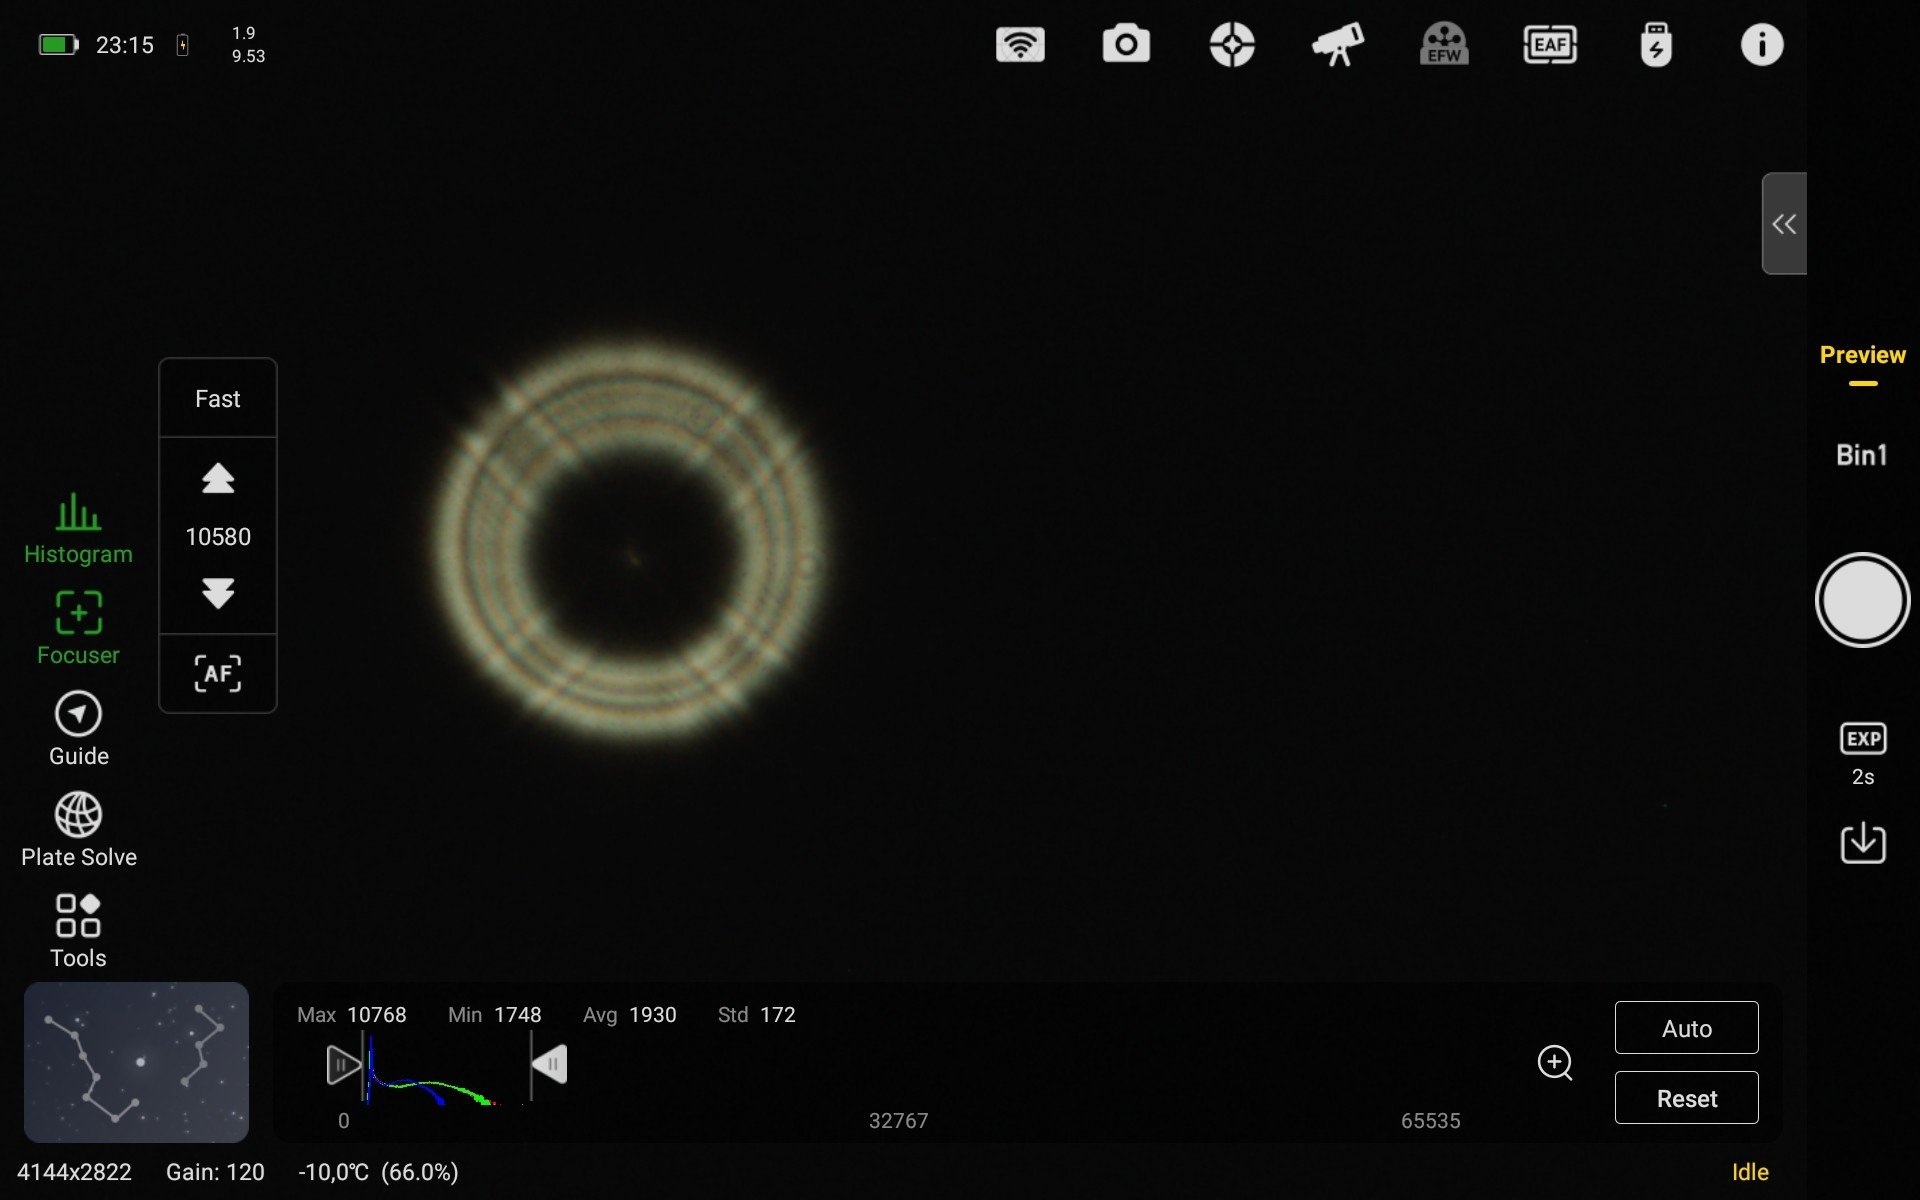1920x1200 pixels.
Task: Click the Reset histogram button
Action: [x=1686, y=1098]
